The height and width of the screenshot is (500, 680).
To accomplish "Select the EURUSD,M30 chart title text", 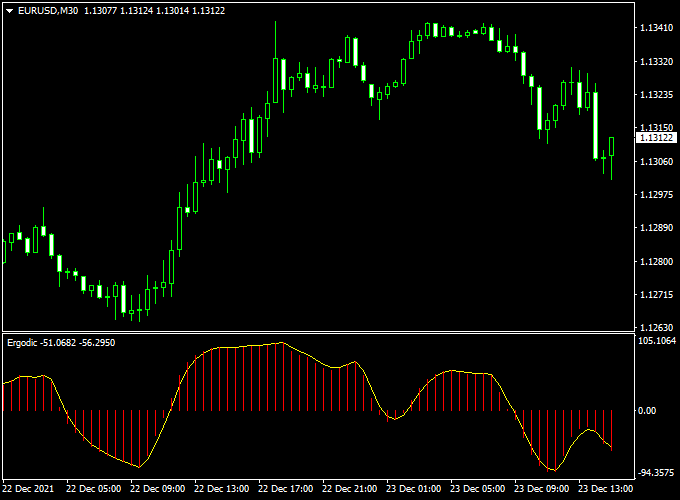I will click(48, 11).
